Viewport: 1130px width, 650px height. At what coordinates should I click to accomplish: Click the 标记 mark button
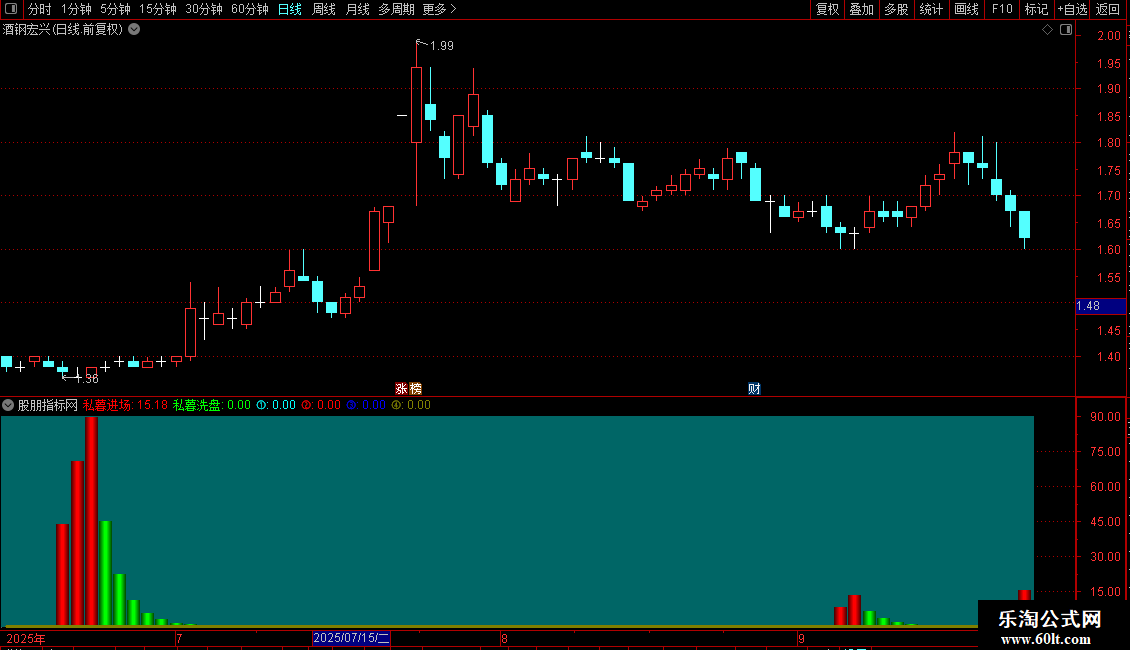coord(1036,9)
